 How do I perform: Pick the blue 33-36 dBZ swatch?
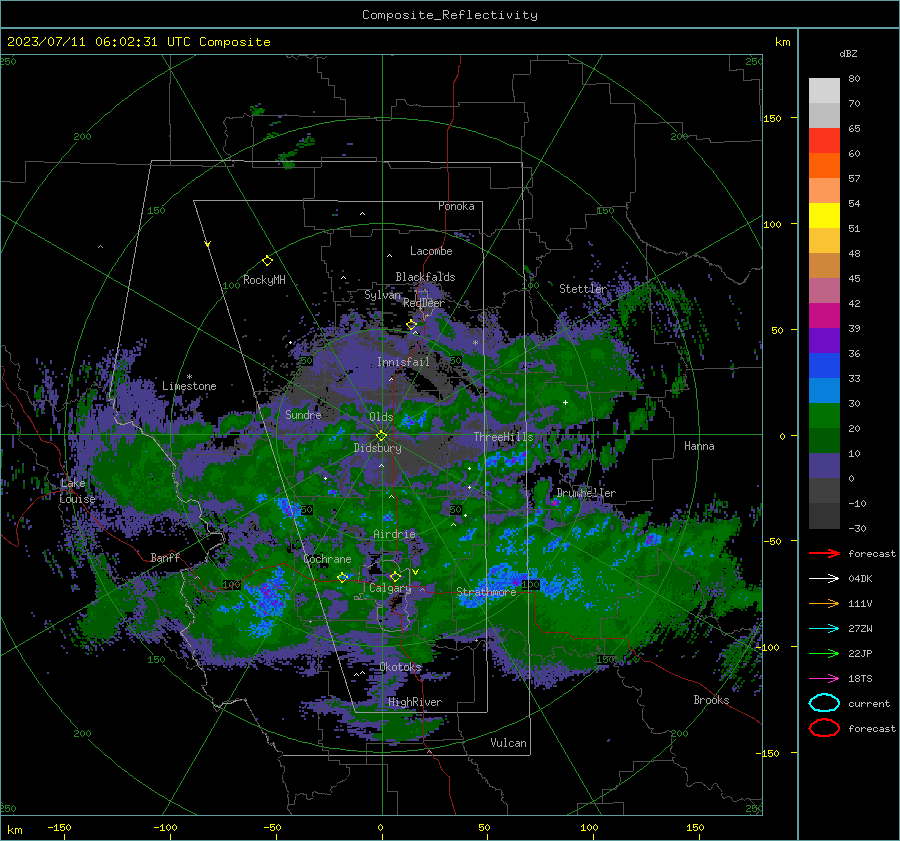click(x=824, y=366)
